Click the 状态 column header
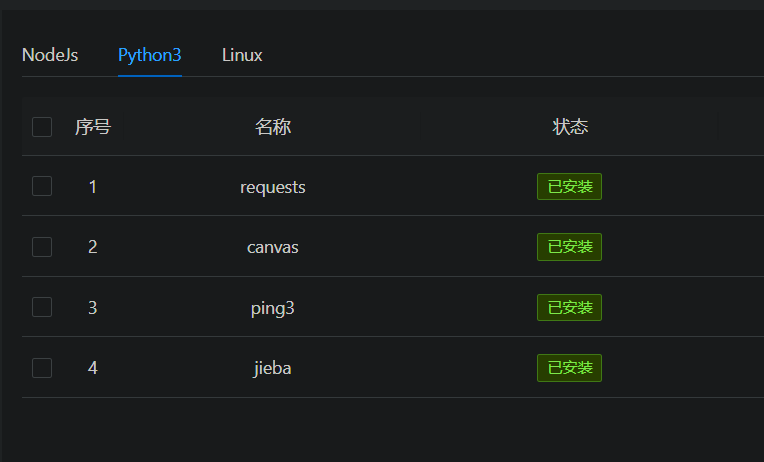The image size is (764, 462). coord(570,127)
